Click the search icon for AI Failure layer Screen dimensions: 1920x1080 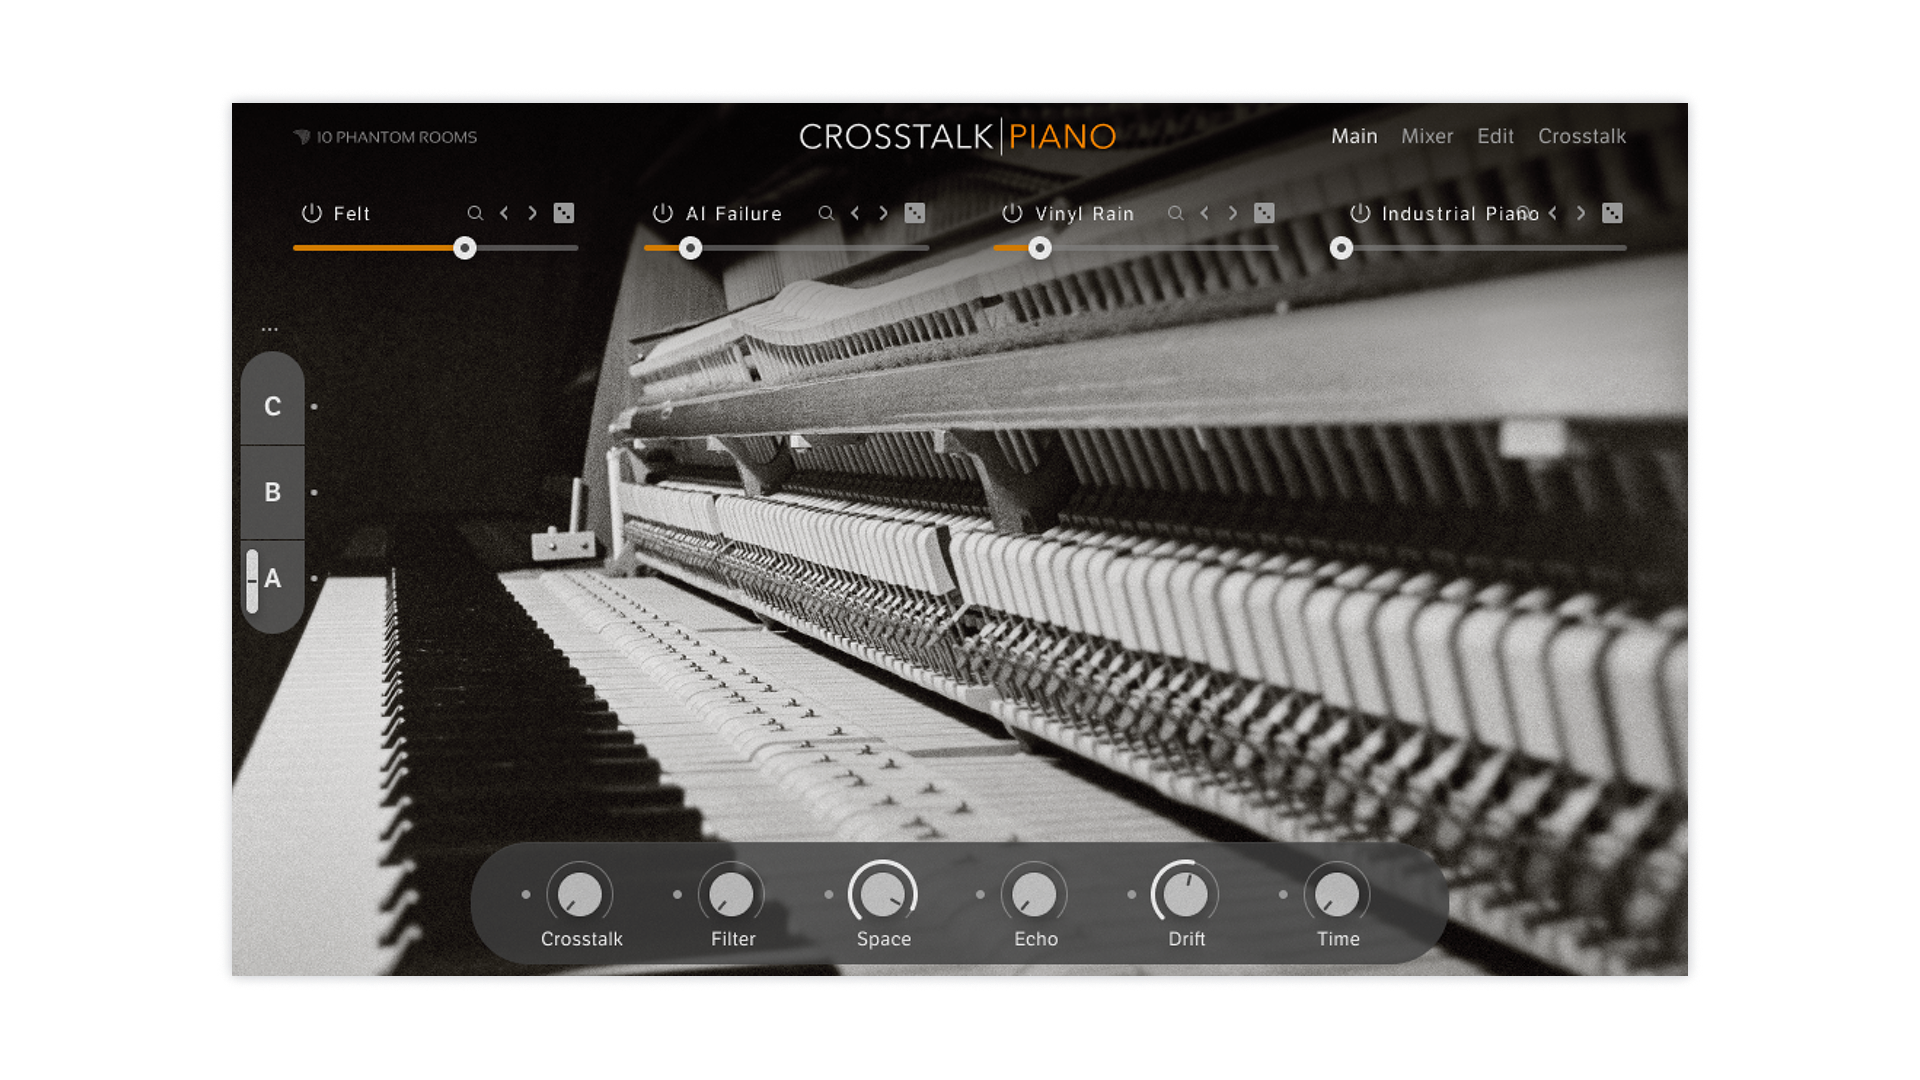826,213
